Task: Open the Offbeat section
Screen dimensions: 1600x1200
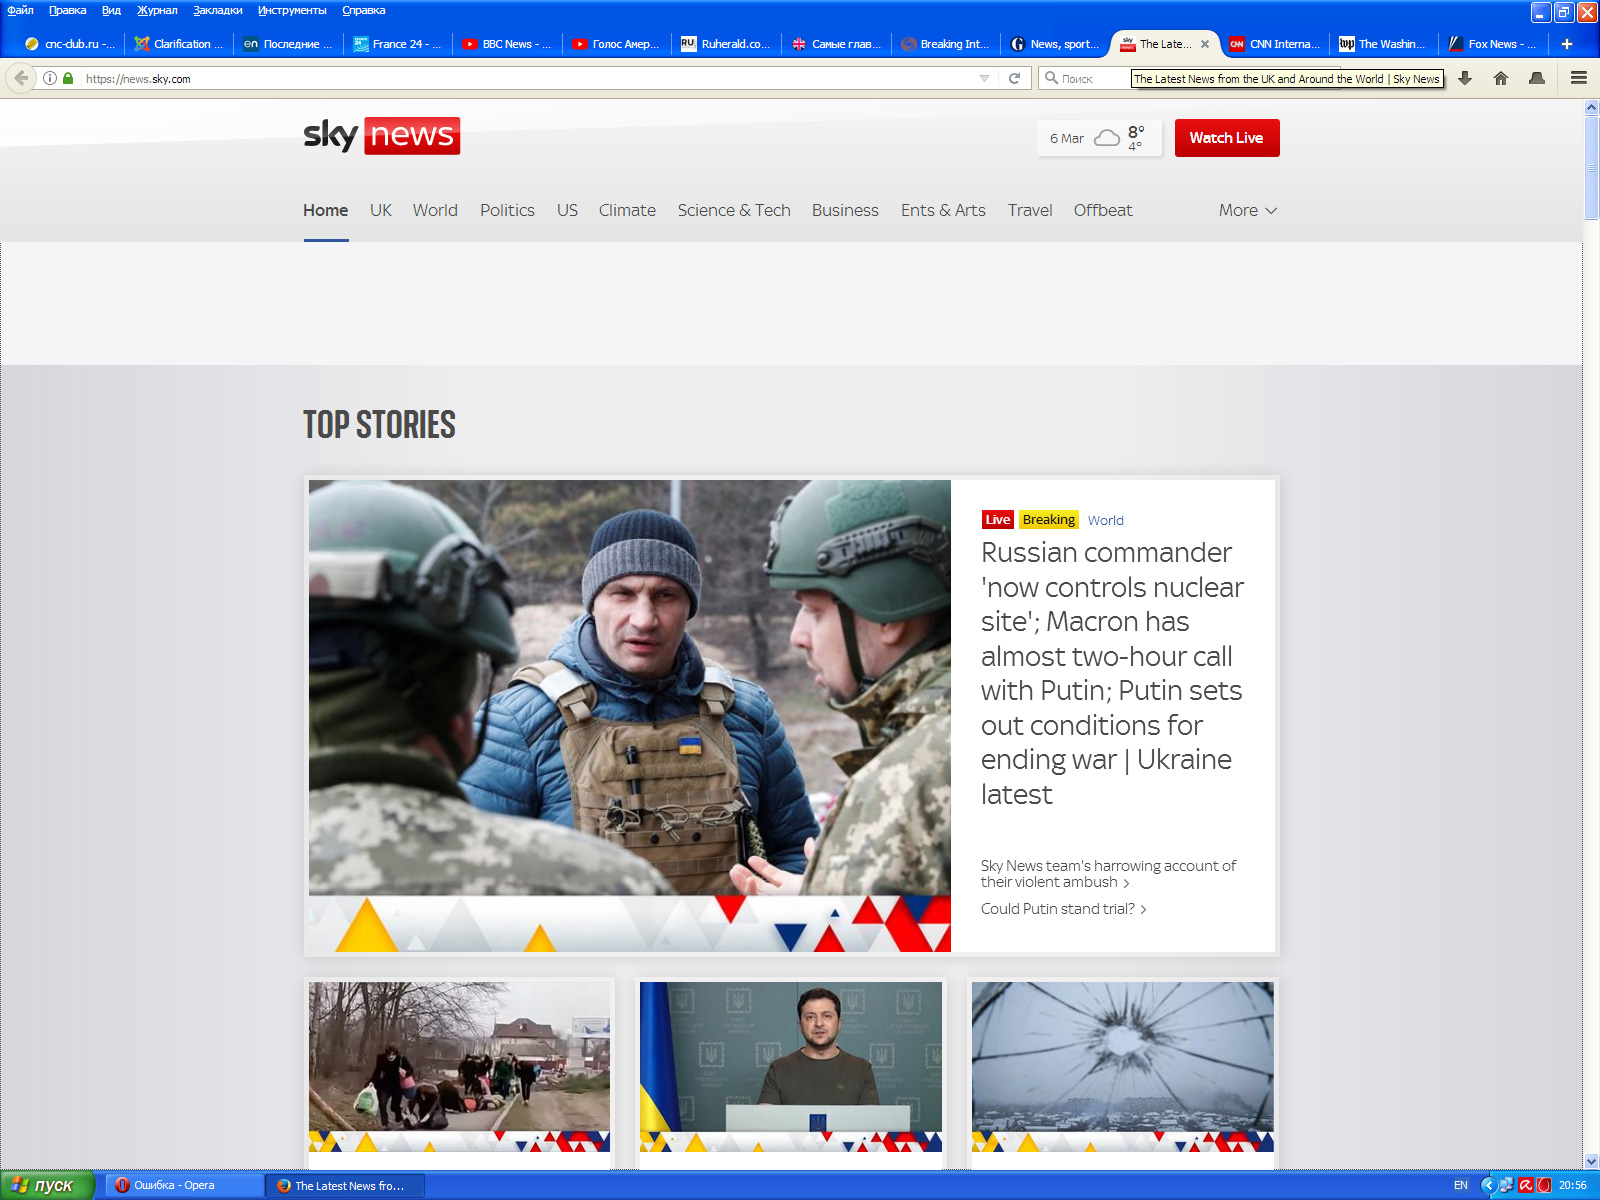Action: click(x=1103, y=210)
